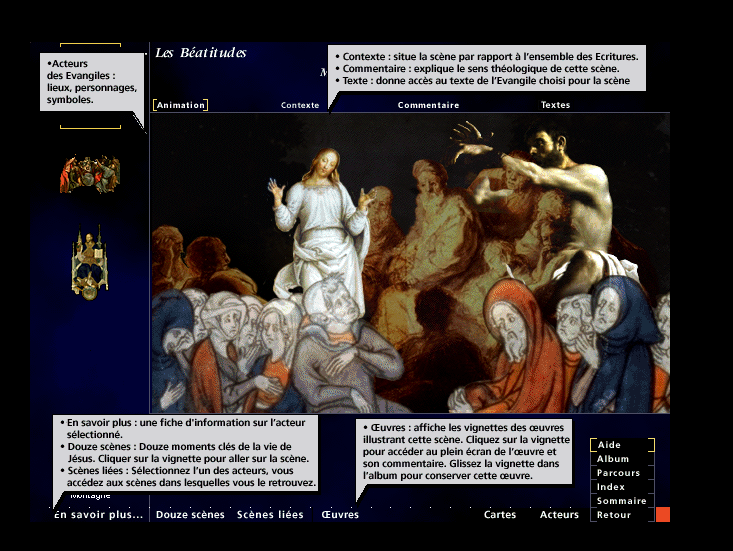Choose Parcours in the navigation menu
Viewport: 733px width, 551px height.
[x=618, y=473]
